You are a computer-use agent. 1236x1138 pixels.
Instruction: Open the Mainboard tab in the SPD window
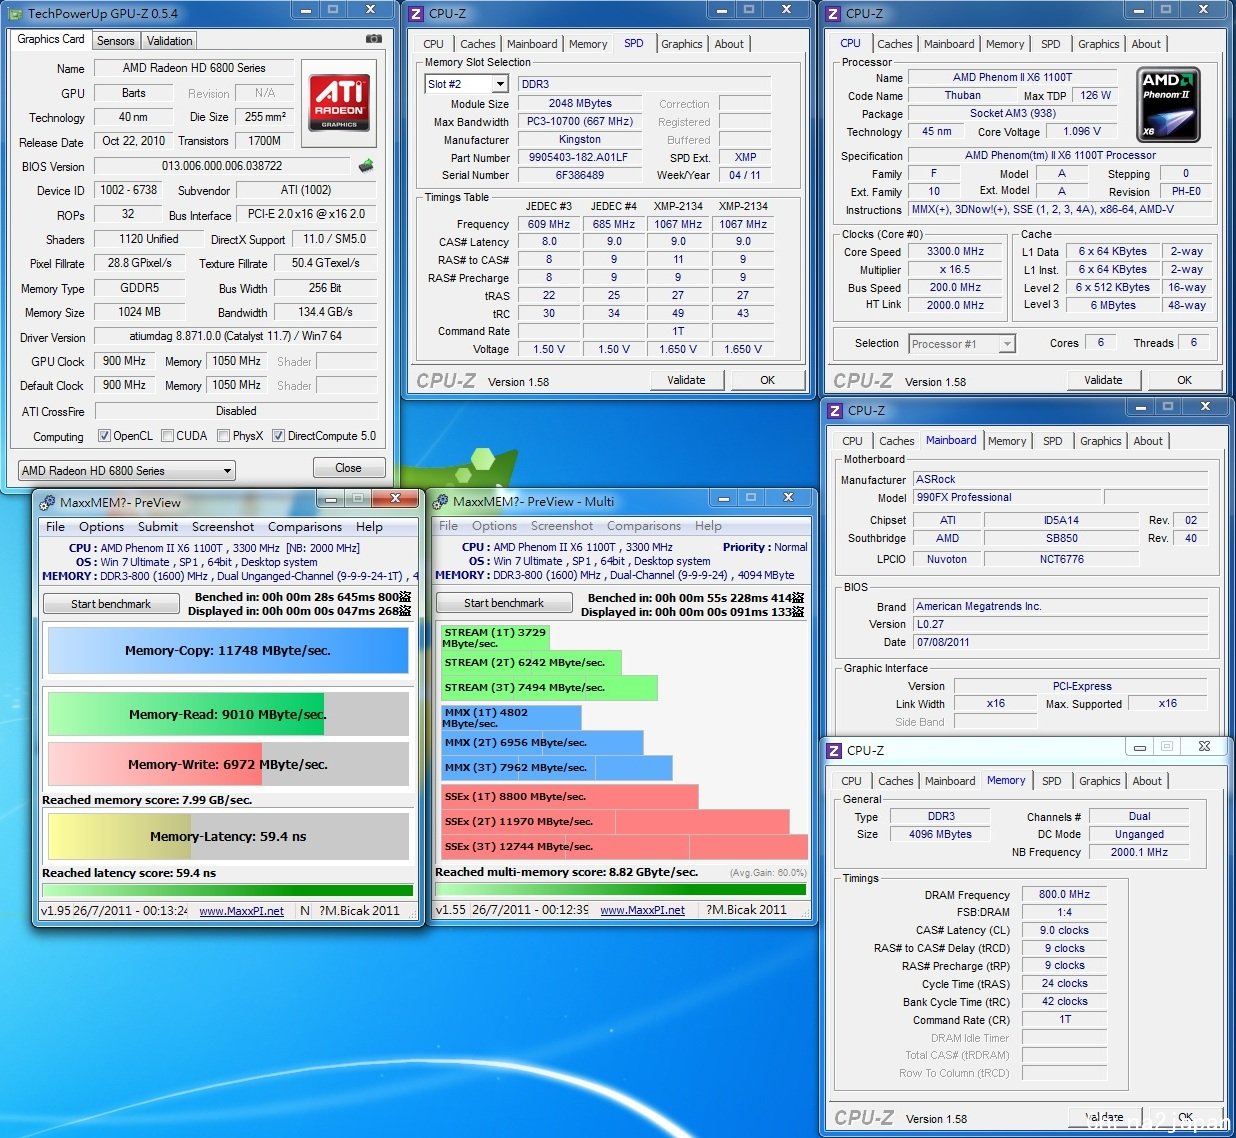(532, 44)
